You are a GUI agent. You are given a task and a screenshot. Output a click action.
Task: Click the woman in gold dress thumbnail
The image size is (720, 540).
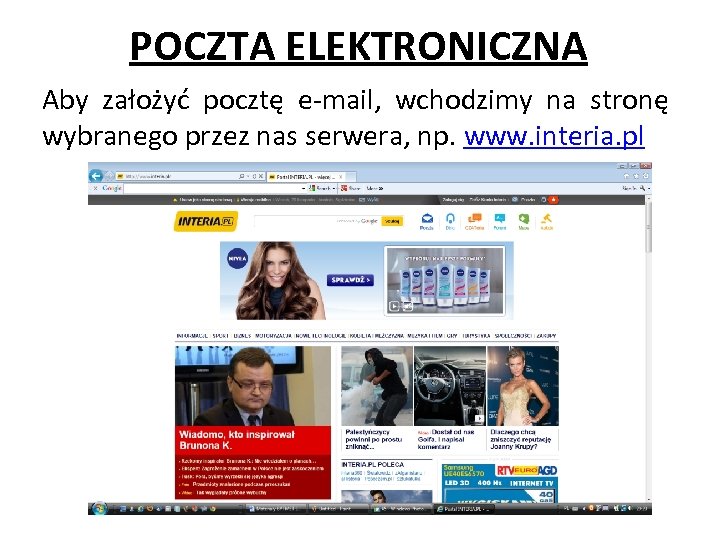coord(523,386)
